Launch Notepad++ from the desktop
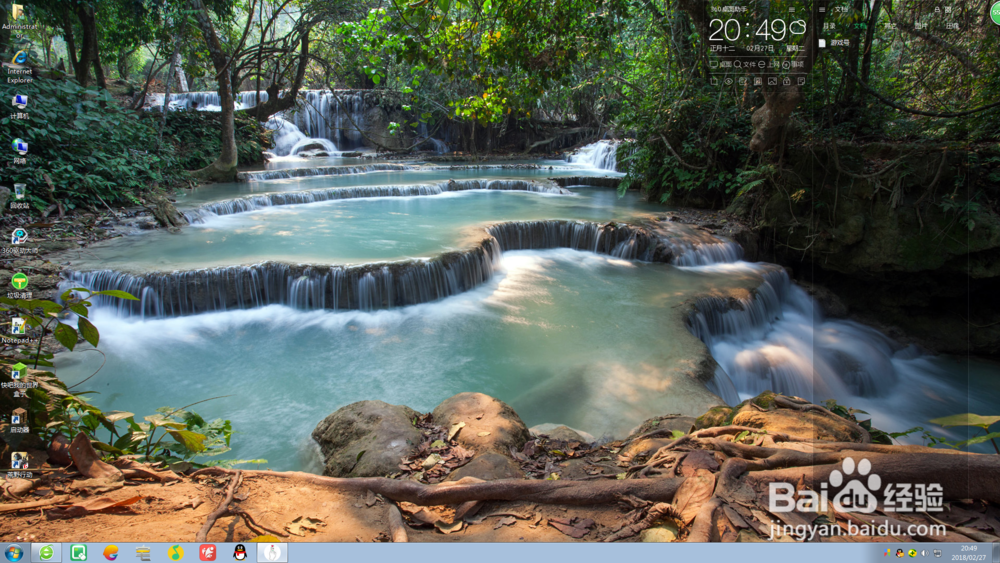Viewport: 1000px width, 563px height. (19, 331)
